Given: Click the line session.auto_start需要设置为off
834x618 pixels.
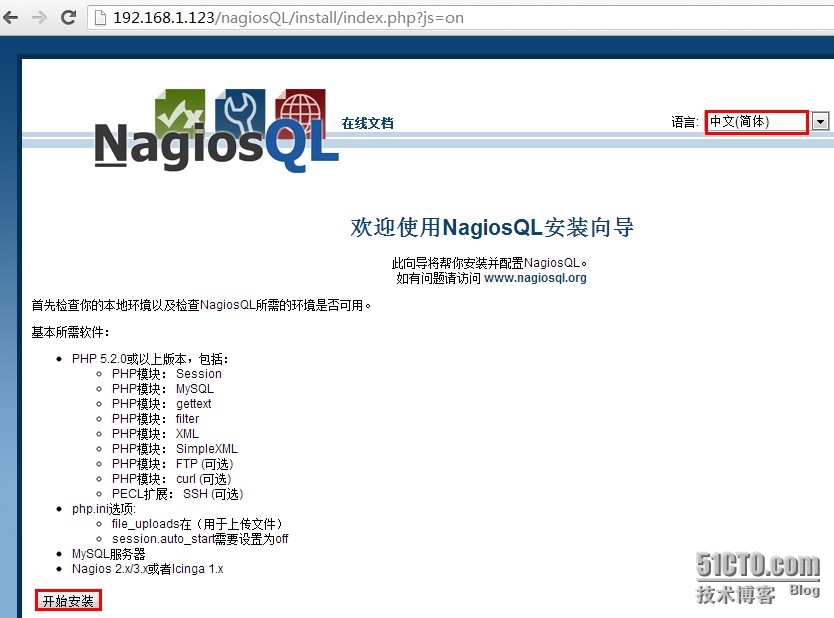Looking at the screenshot, I should tap(200, 539).
